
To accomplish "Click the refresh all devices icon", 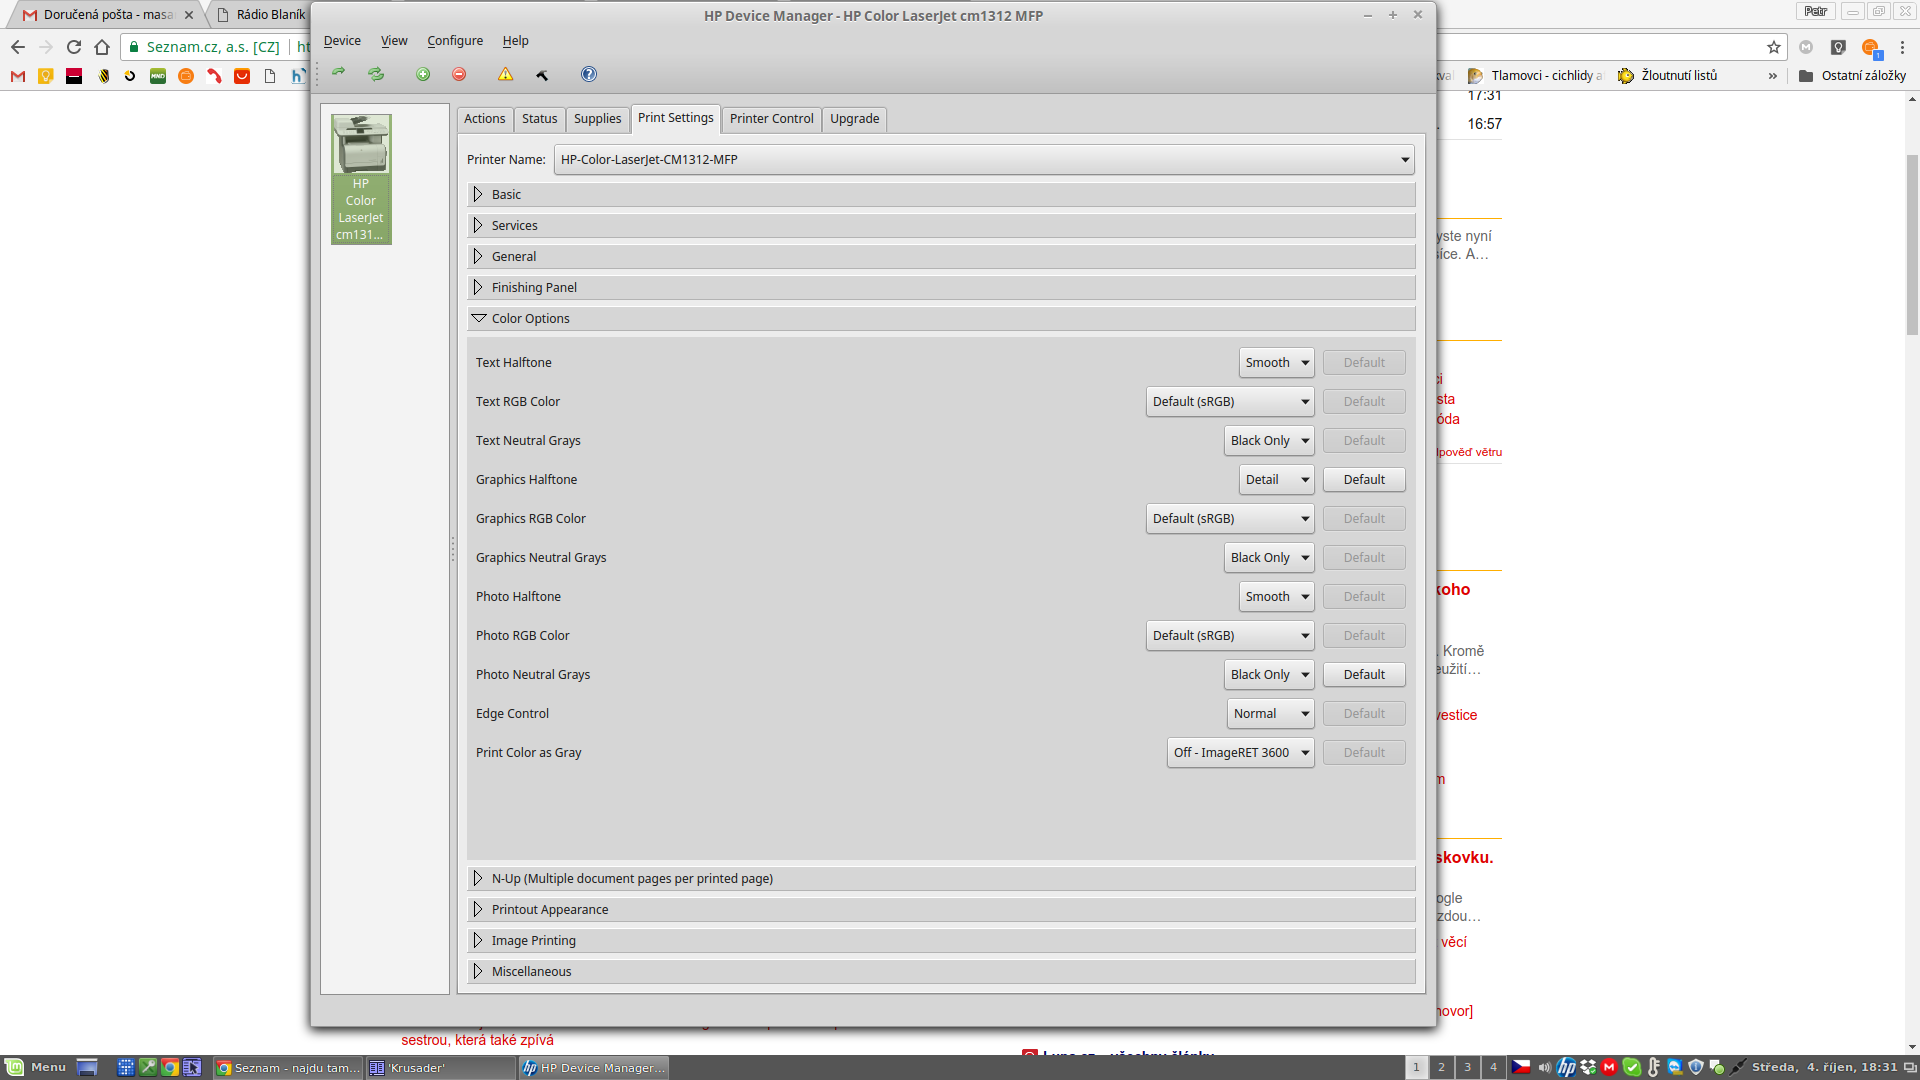I will pos(376,74).
